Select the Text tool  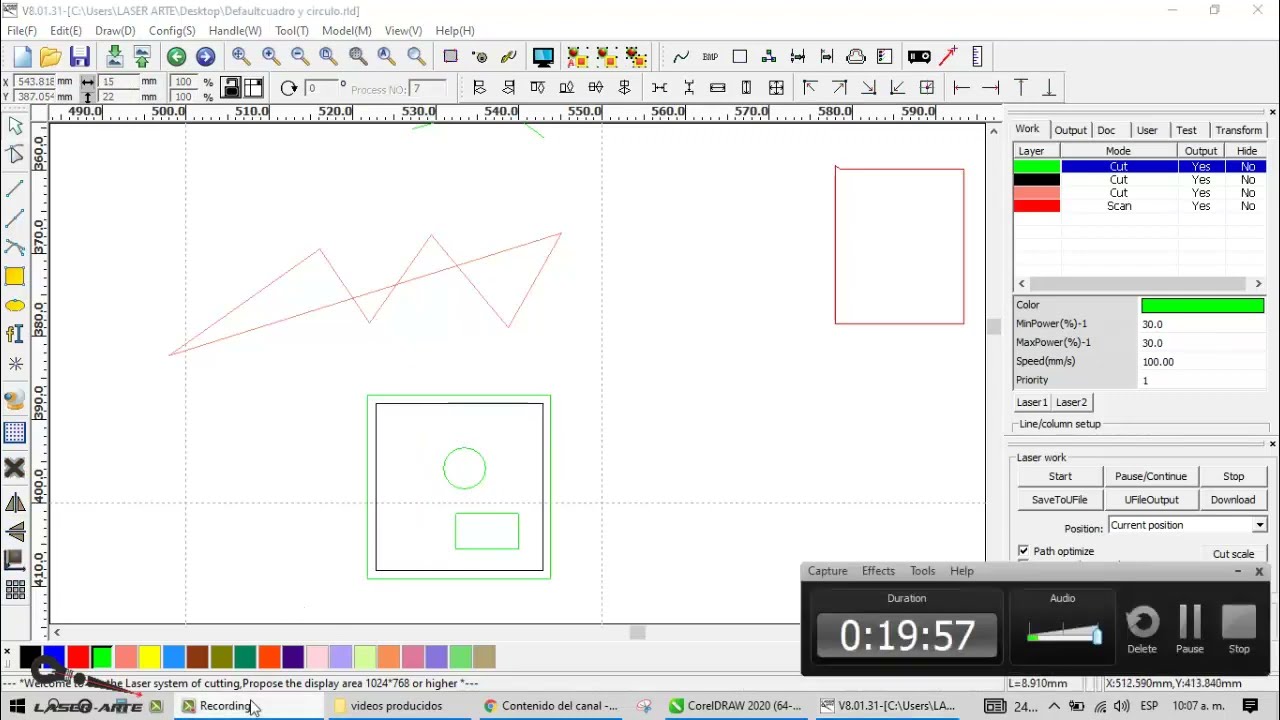pos(15,335)
